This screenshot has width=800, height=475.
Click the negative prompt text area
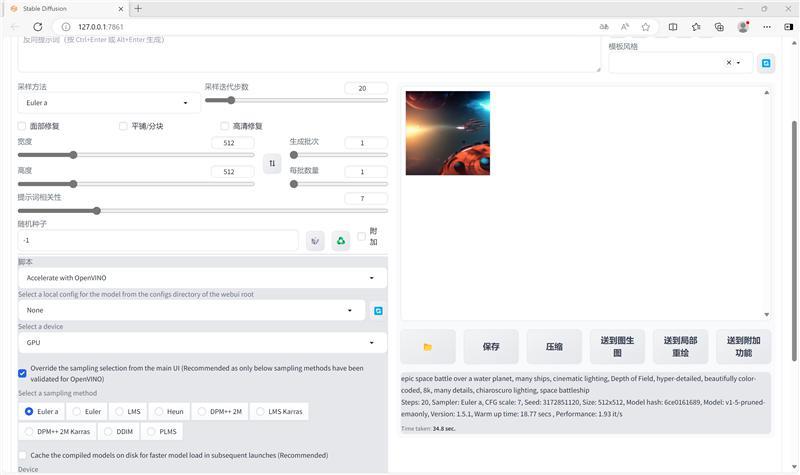[x=309, y=54]
